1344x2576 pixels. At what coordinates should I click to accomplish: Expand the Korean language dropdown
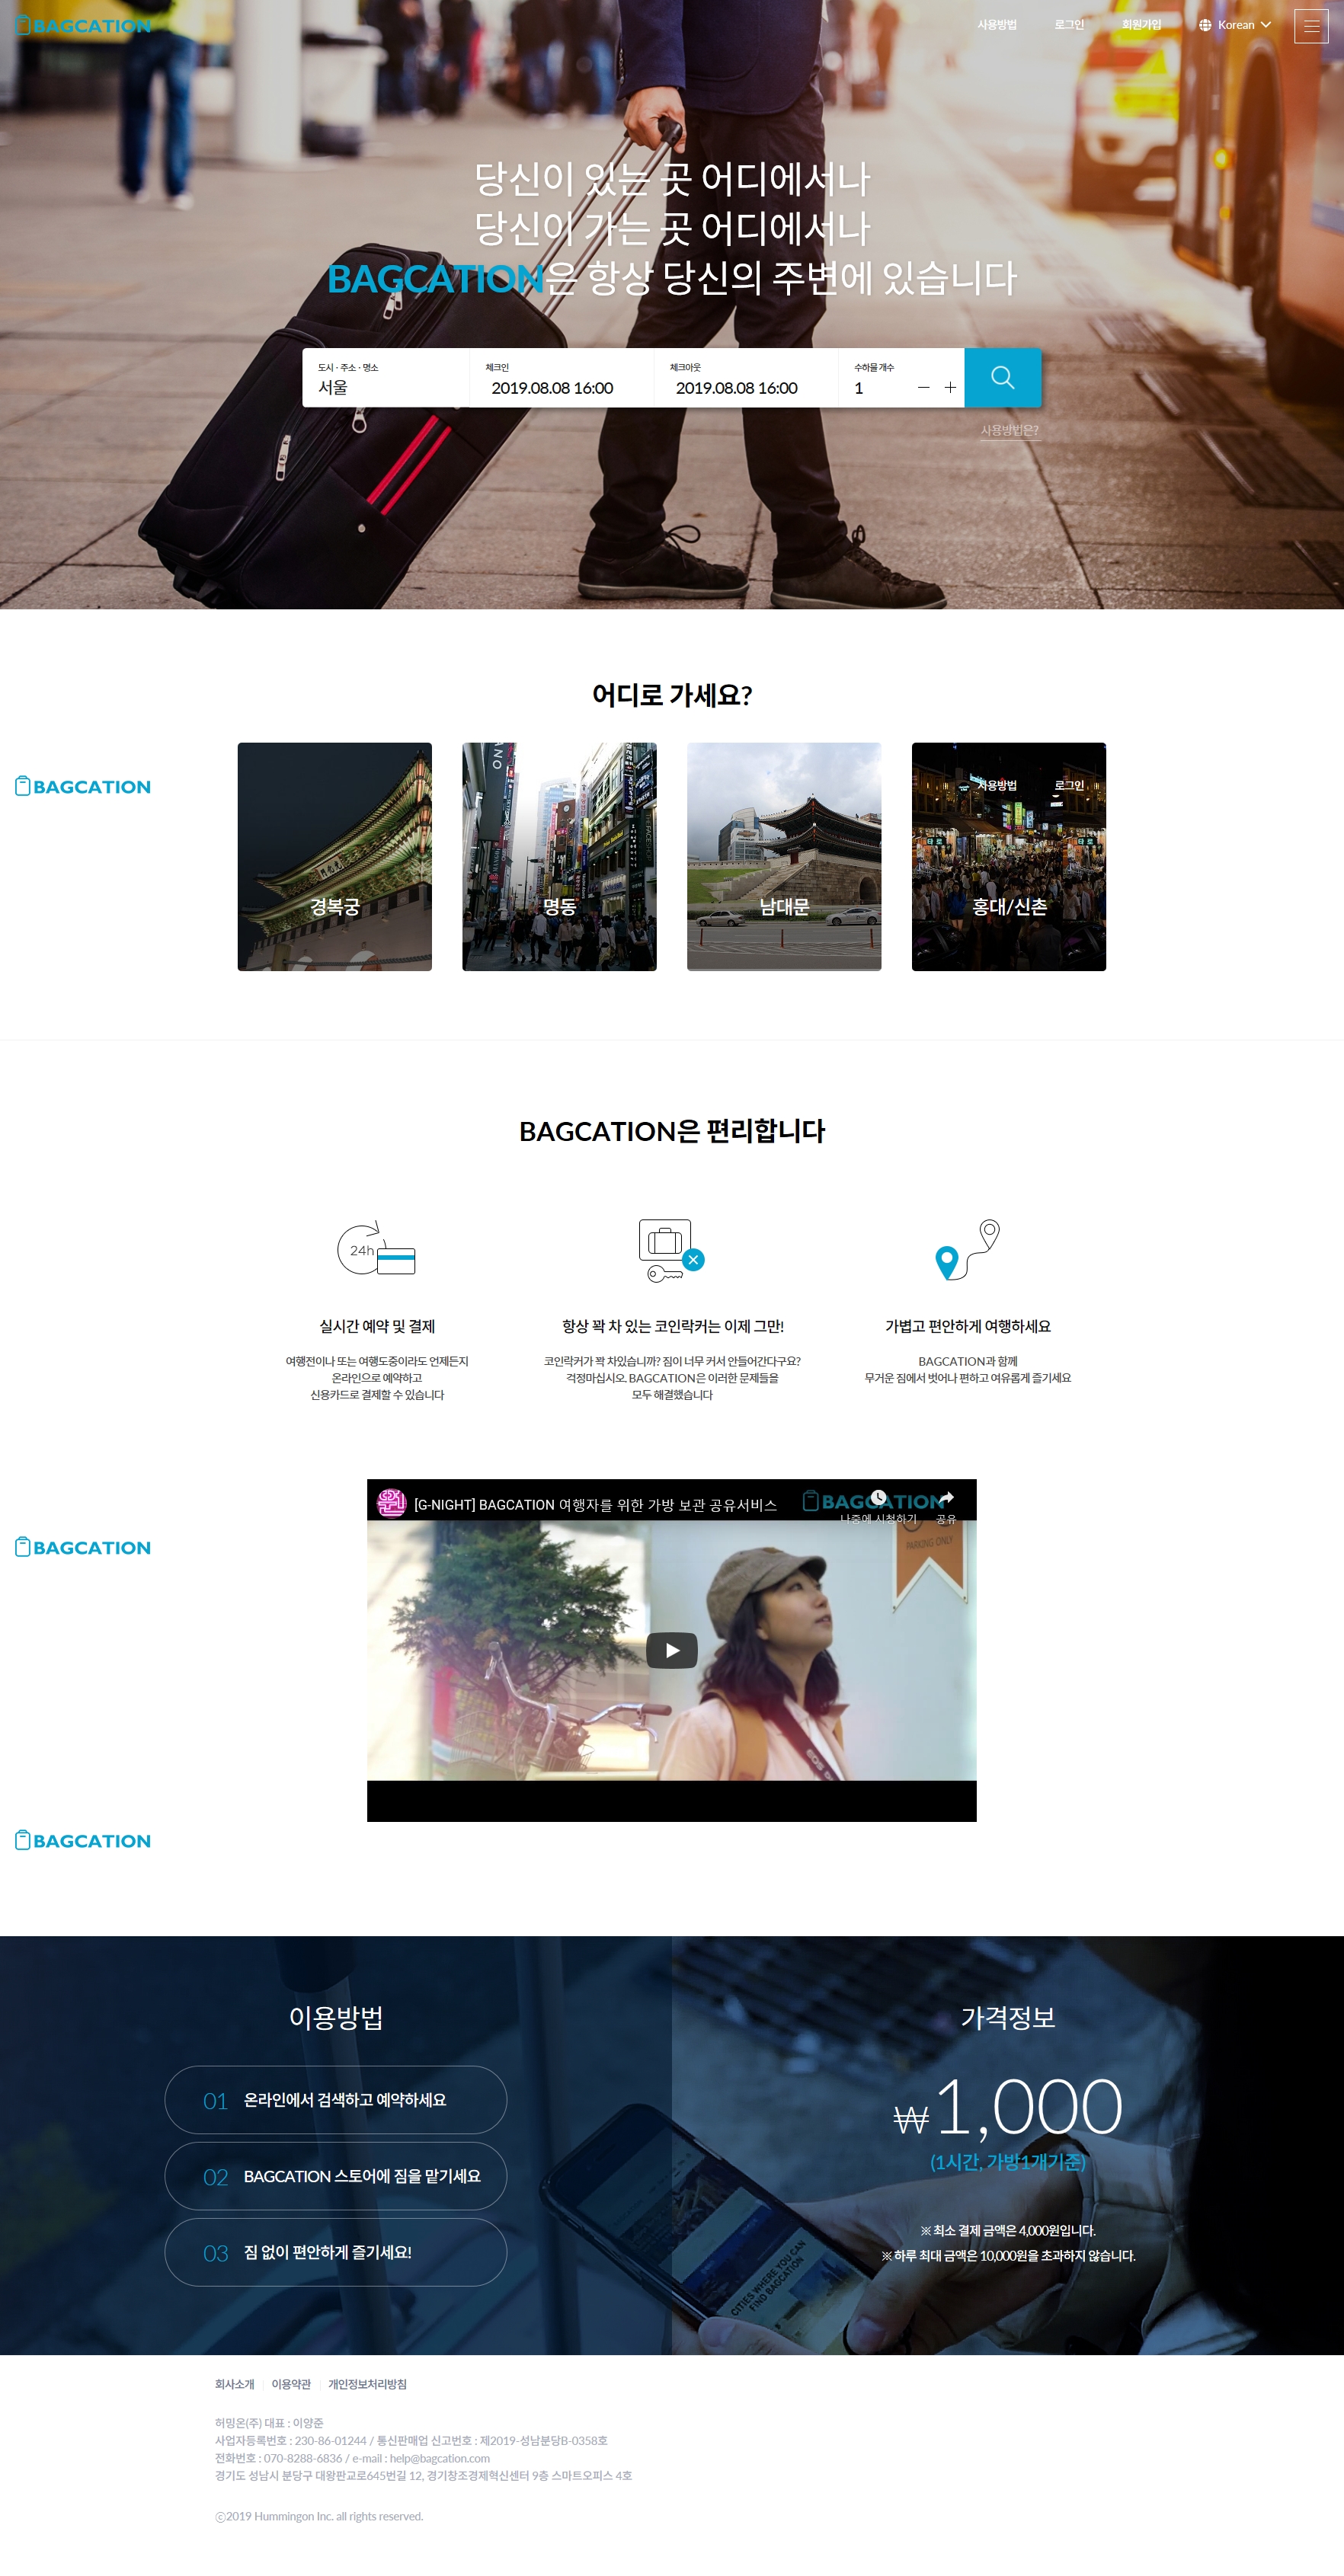pos(1235,25)
